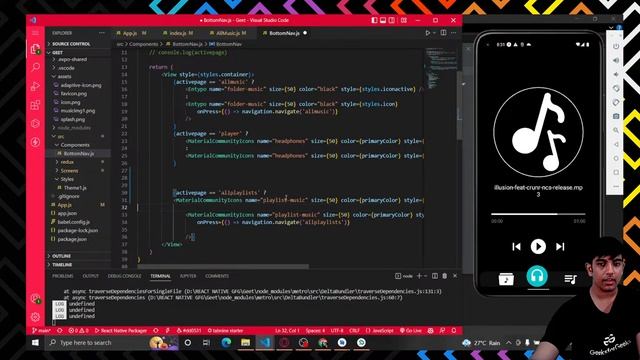Open the Manage gear in activity bar
Viewport: 640px width, 360px height.
pos(36,317)
